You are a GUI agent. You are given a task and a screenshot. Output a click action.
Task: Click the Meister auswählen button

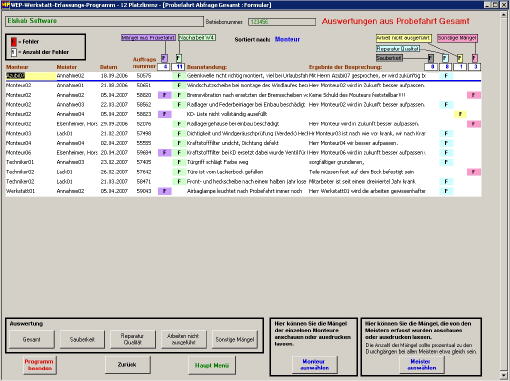click(422, 365)
